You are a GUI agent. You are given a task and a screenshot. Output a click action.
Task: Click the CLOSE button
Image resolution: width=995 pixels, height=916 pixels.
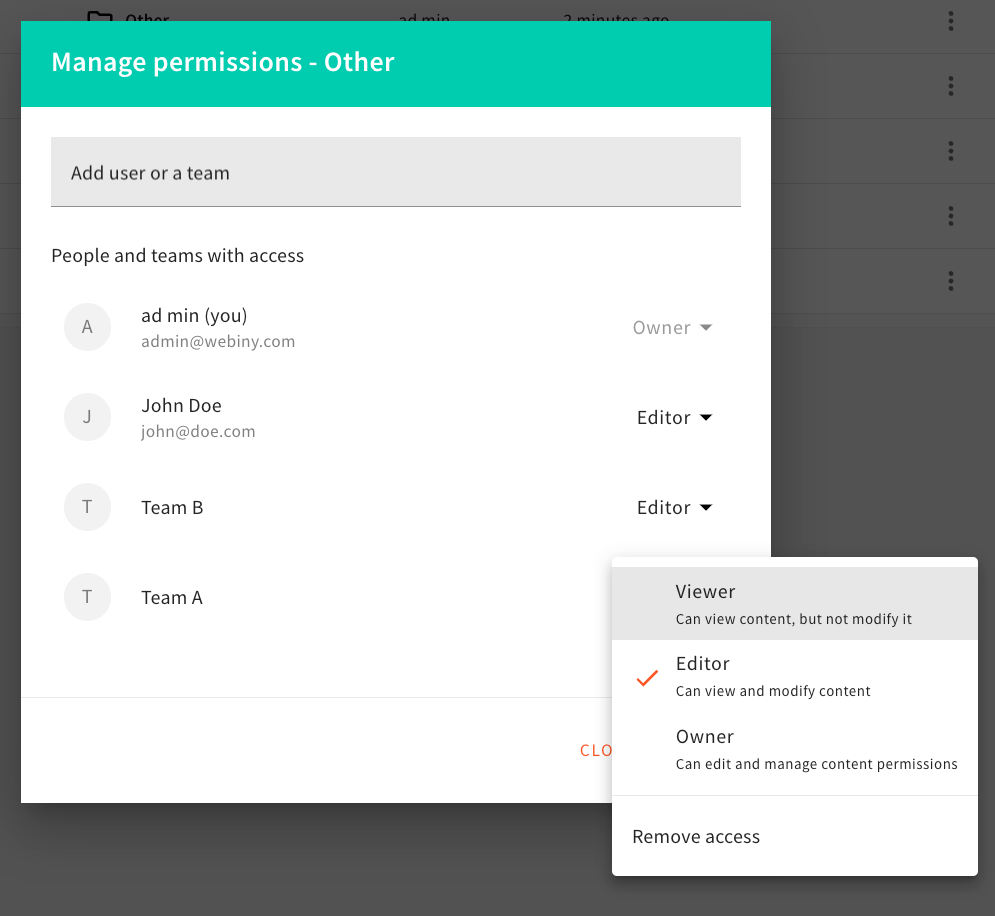click(598, 750)
